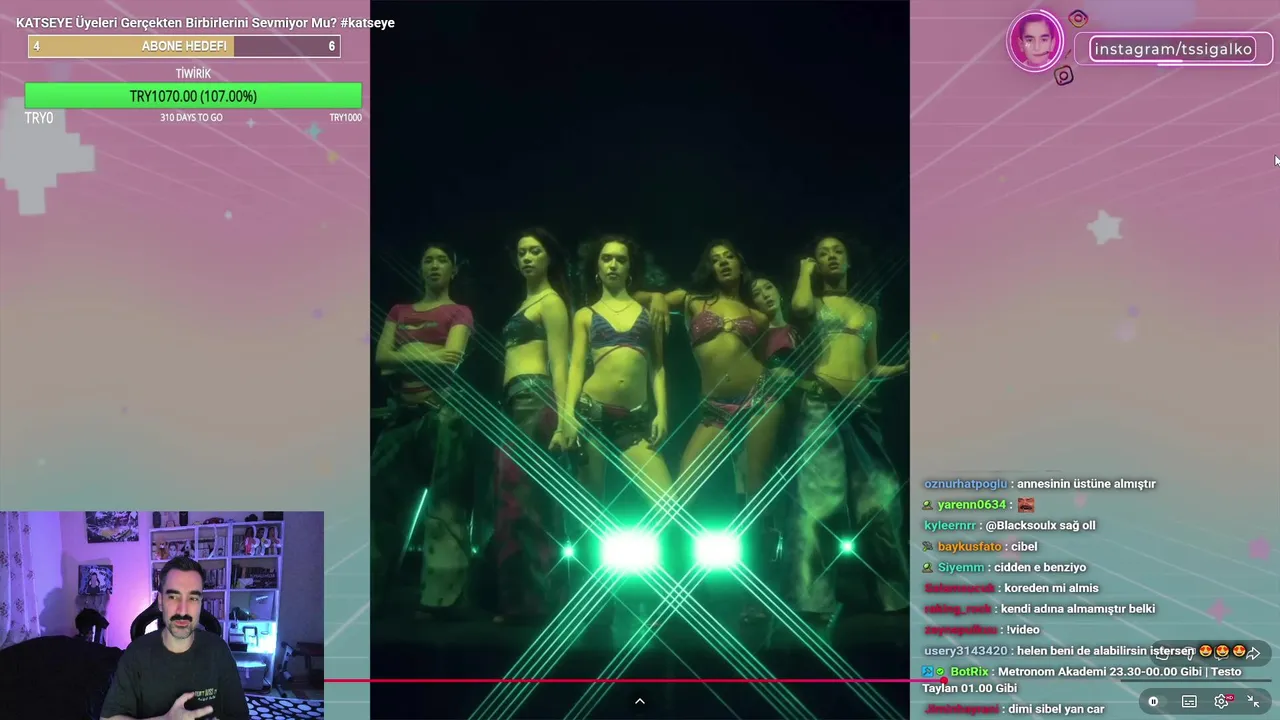Click the Instagram logo below the avatar

point(1064,76)
